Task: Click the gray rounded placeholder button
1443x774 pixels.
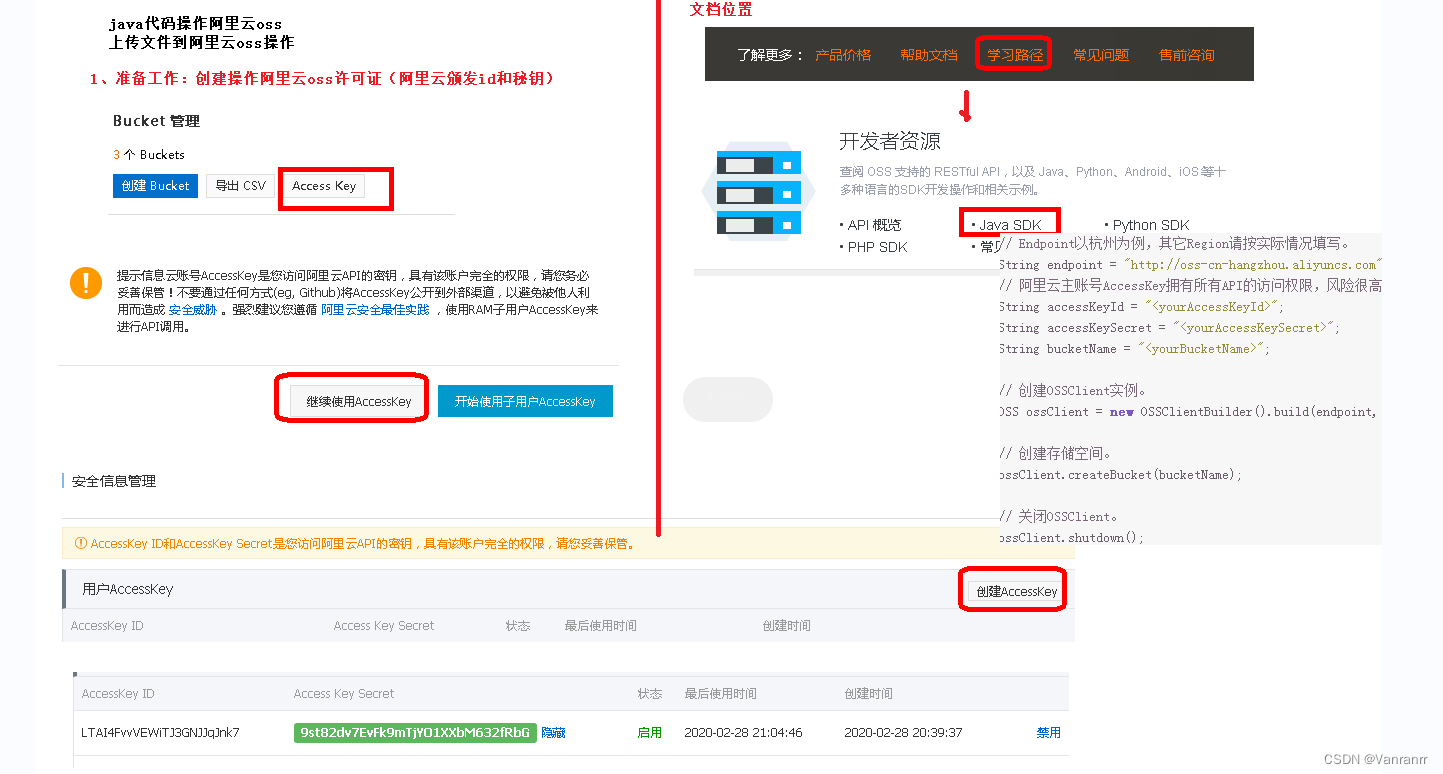Action: [728, 400]
